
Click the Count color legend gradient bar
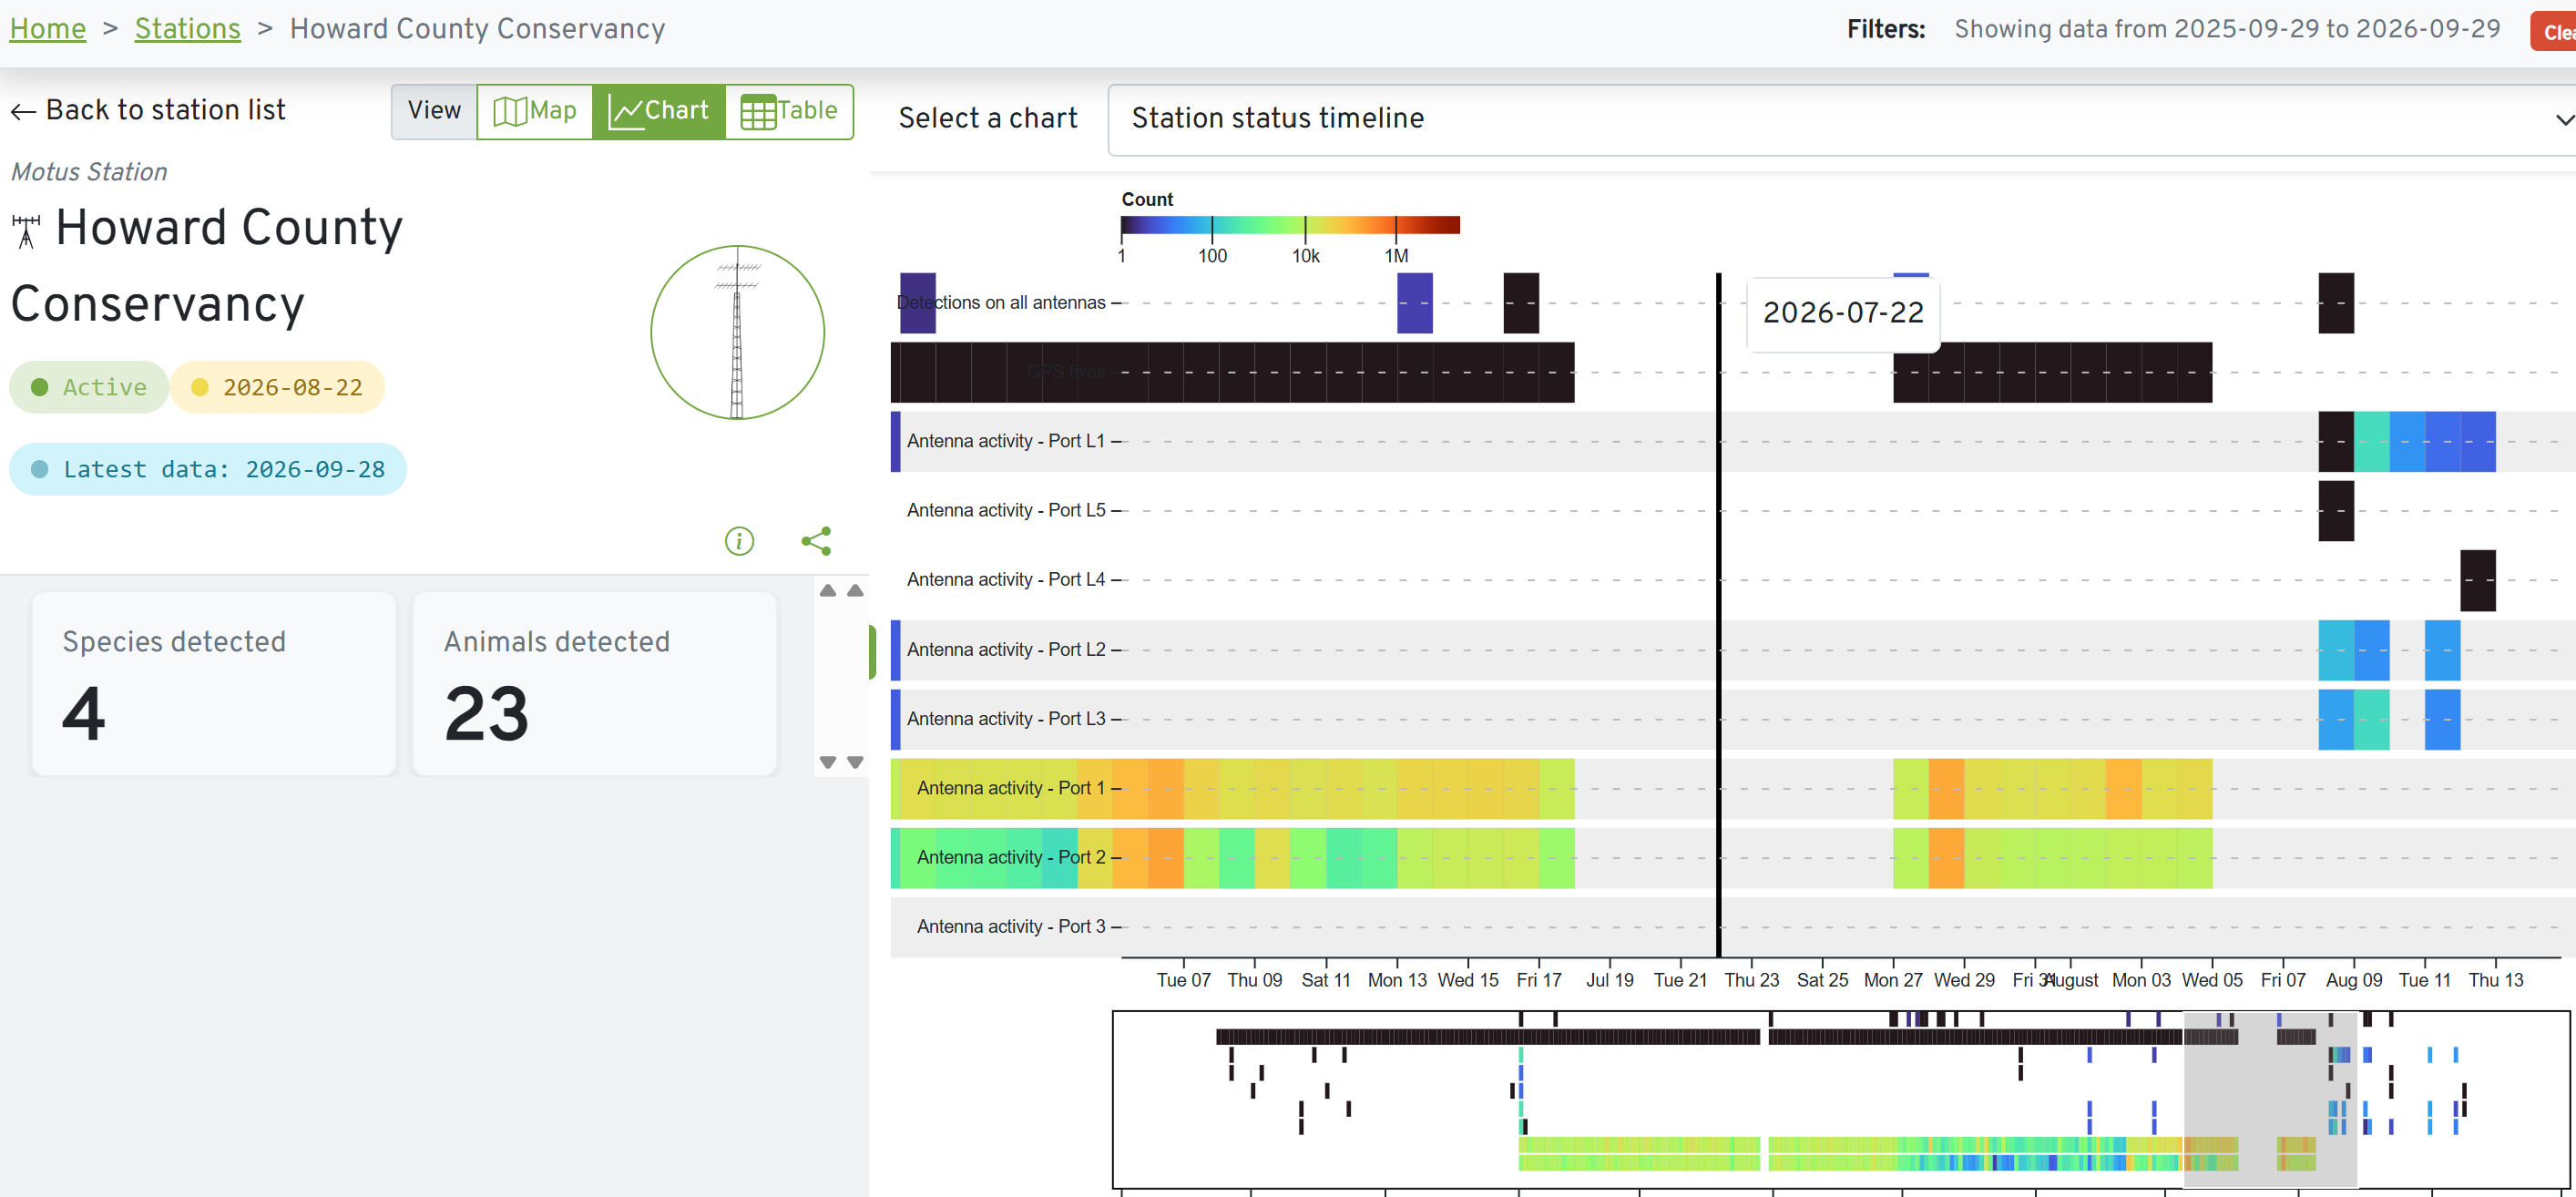[1290, 225]
